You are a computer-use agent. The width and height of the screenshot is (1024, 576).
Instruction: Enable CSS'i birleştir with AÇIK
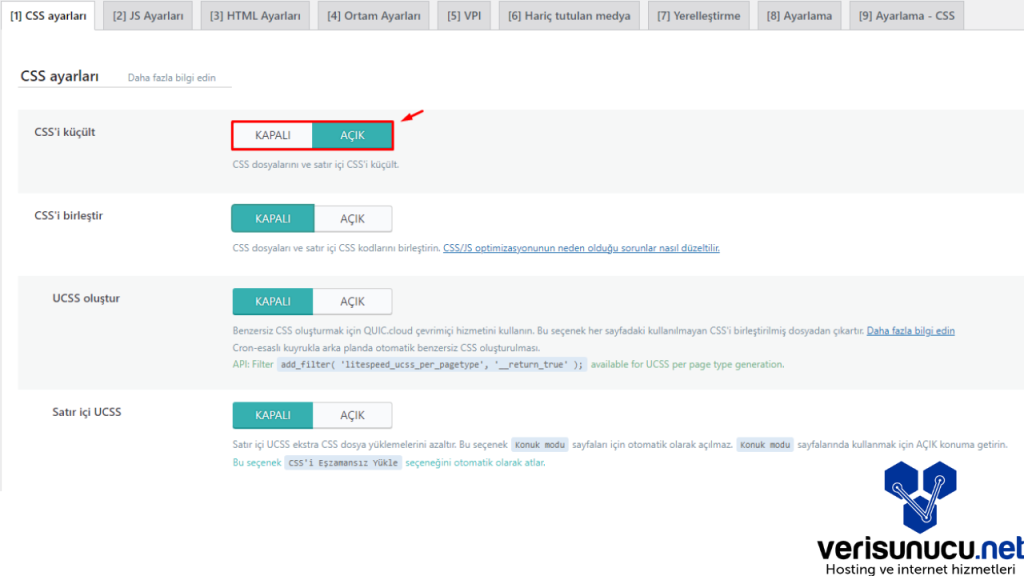click(x=352, y=219)
